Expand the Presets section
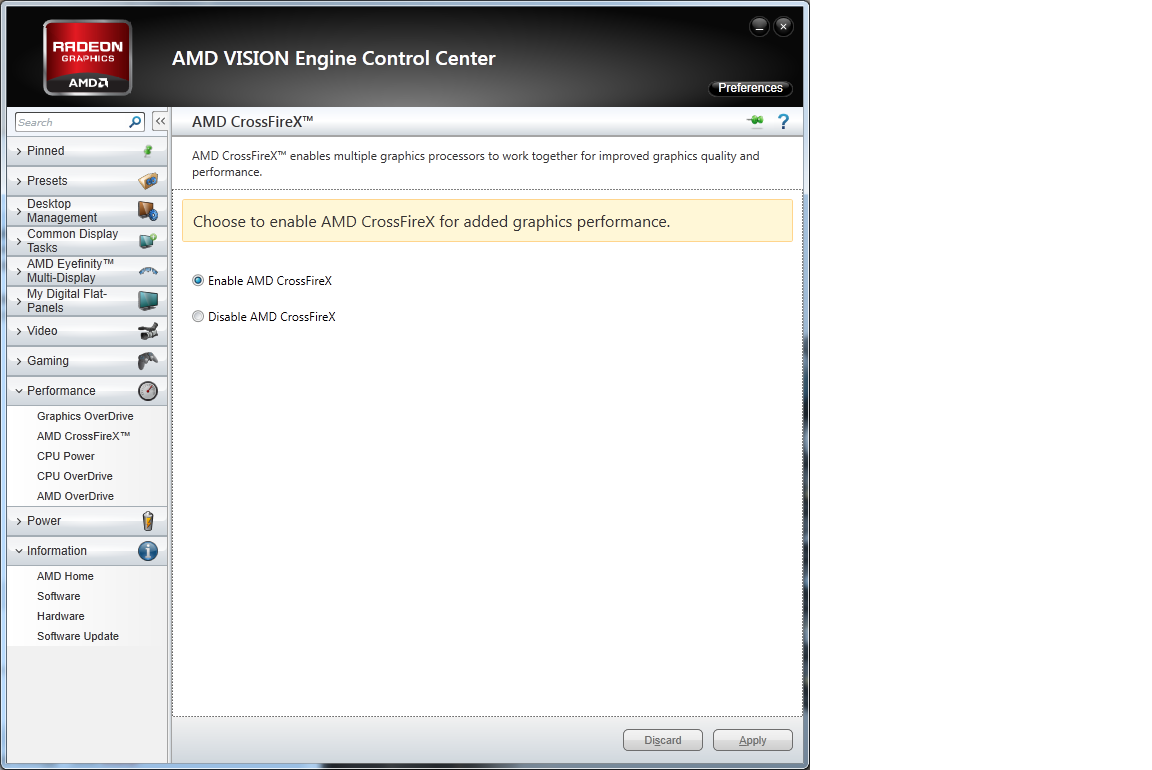The image size is (1152, 770). click(x=87, y=181)
